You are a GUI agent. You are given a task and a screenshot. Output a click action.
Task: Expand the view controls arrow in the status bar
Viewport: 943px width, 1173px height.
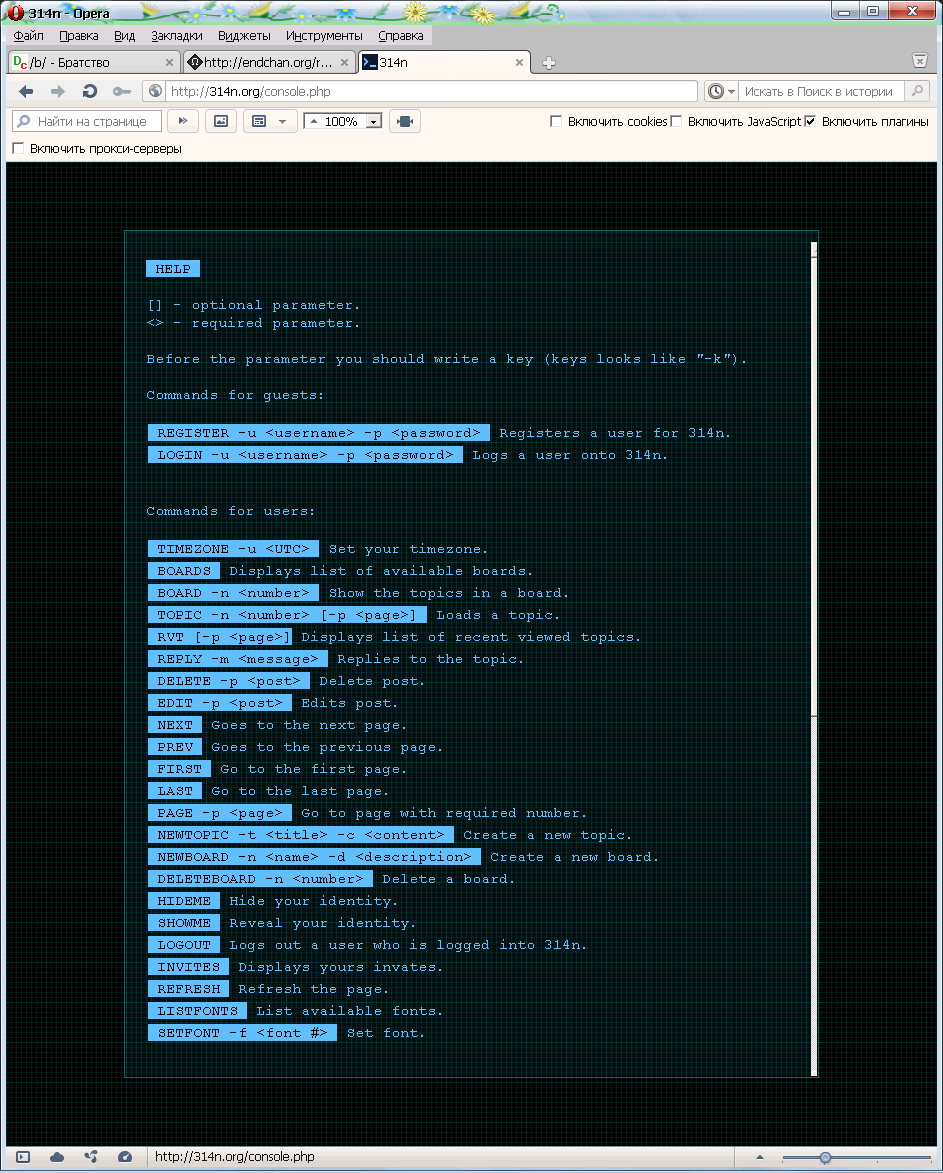point(760,1157)
